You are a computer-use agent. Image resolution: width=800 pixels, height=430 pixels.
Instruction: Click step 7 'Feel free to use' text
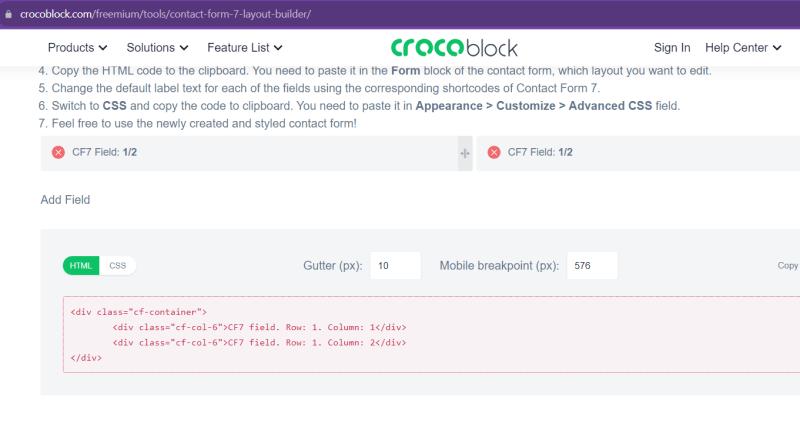(198, 123)
